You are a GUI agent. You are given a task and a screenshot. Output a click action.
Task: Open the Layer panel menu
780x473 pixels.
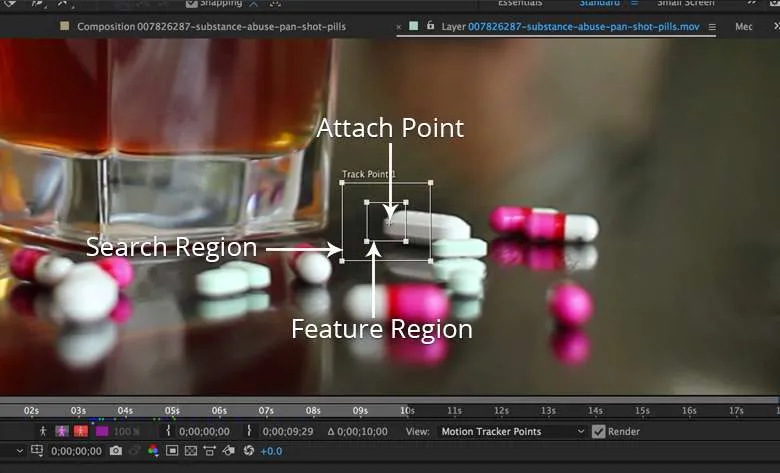click(712, 27)
